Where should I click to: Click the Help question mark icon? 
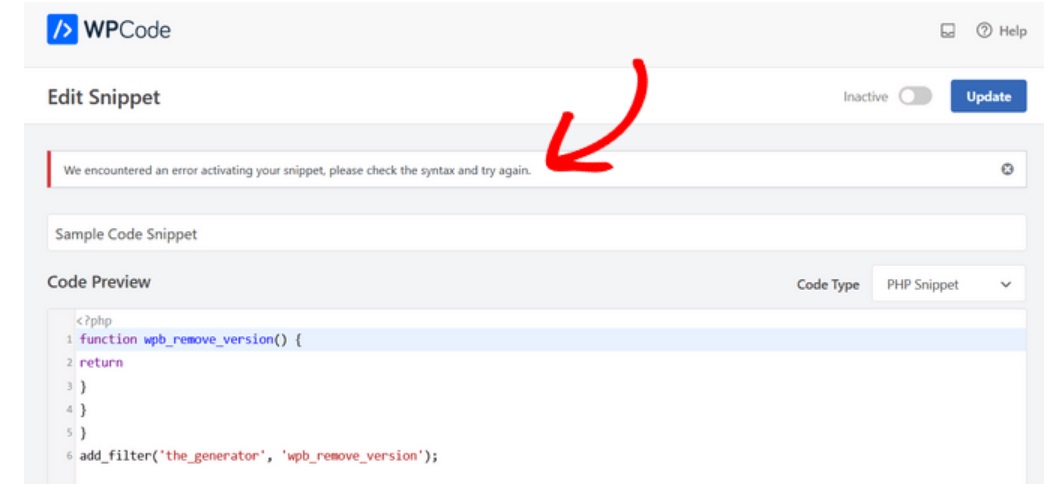(984, 31)
